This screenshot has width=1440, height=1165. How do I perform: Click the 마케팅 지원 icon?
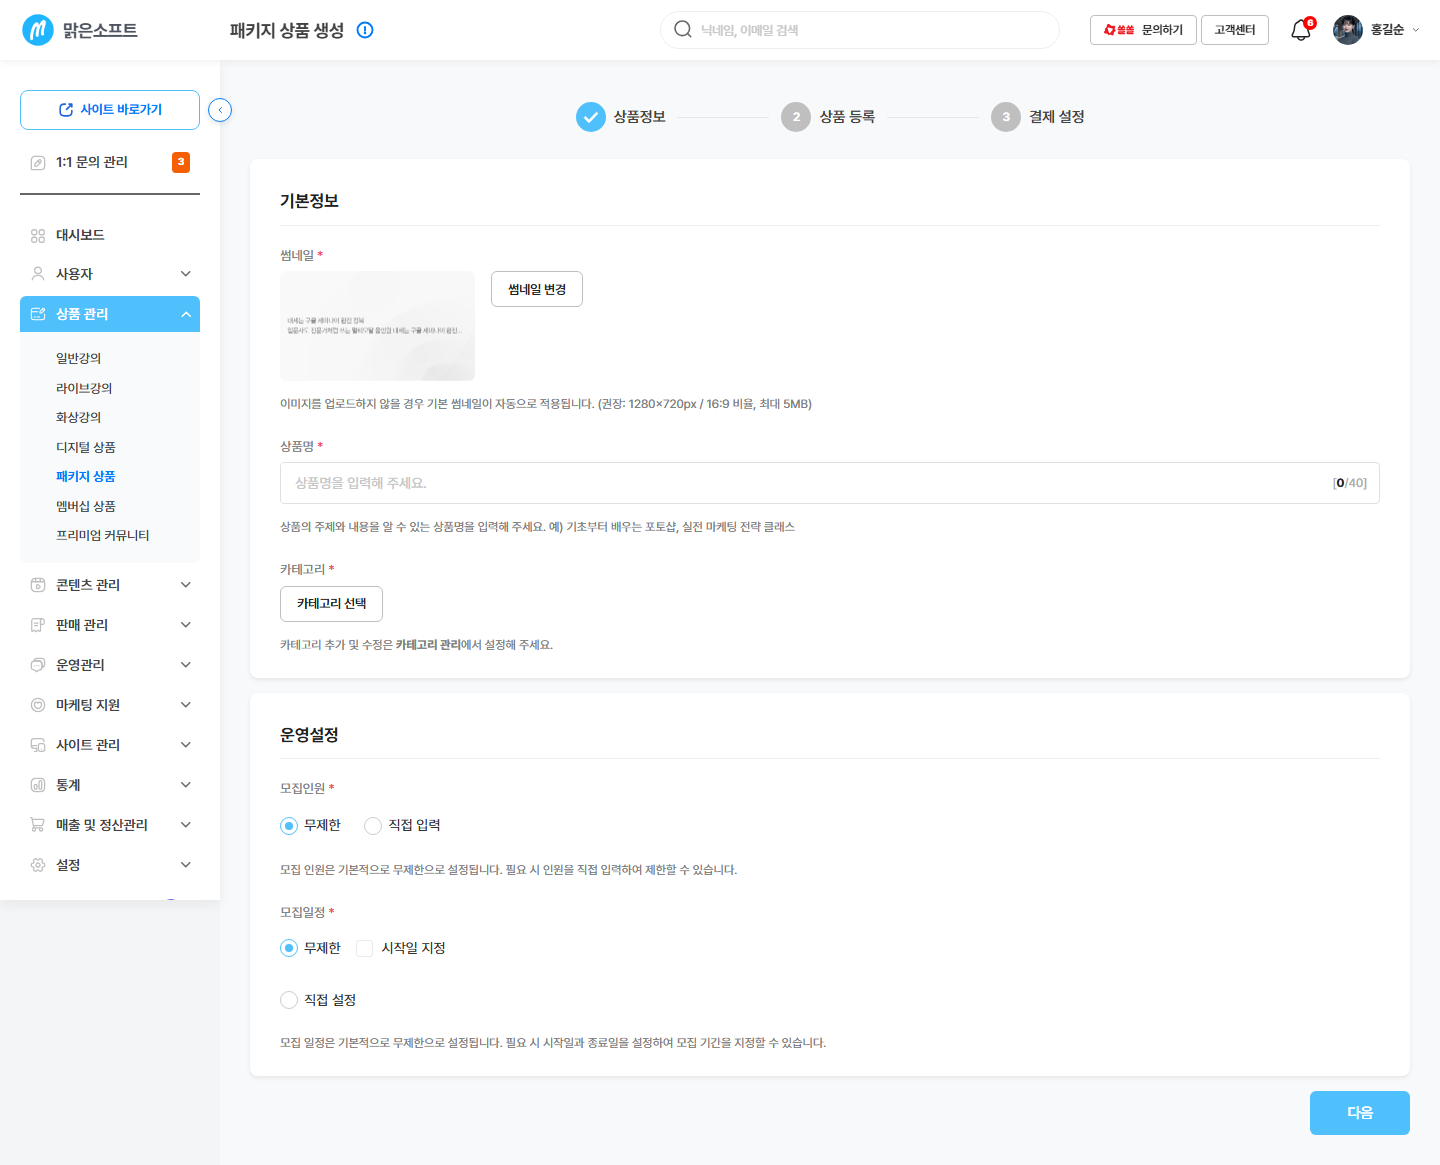pyautogui.click(x=38, y=705)
